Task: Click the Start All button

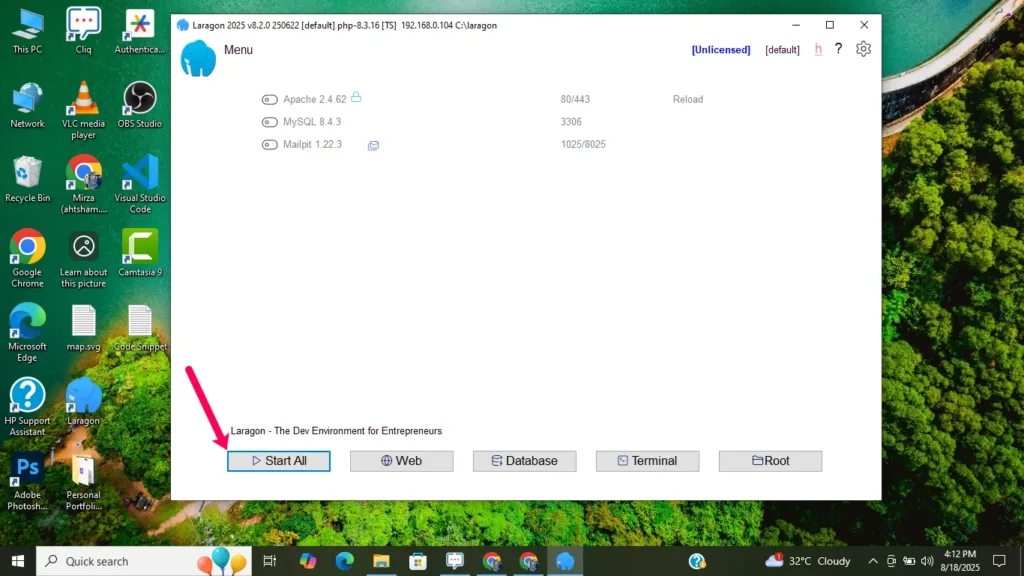Action: (x=278, y=461)
